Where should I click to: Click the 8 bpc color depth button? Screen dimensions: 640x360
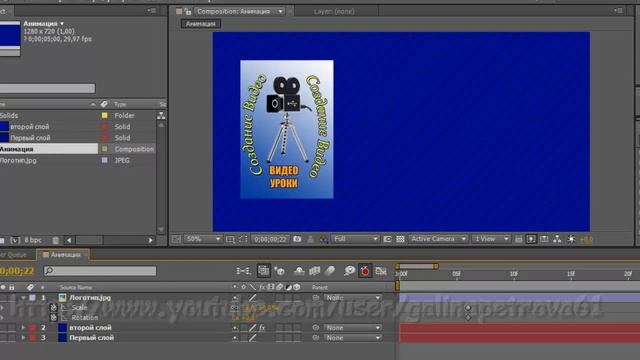tap(33, 240)
